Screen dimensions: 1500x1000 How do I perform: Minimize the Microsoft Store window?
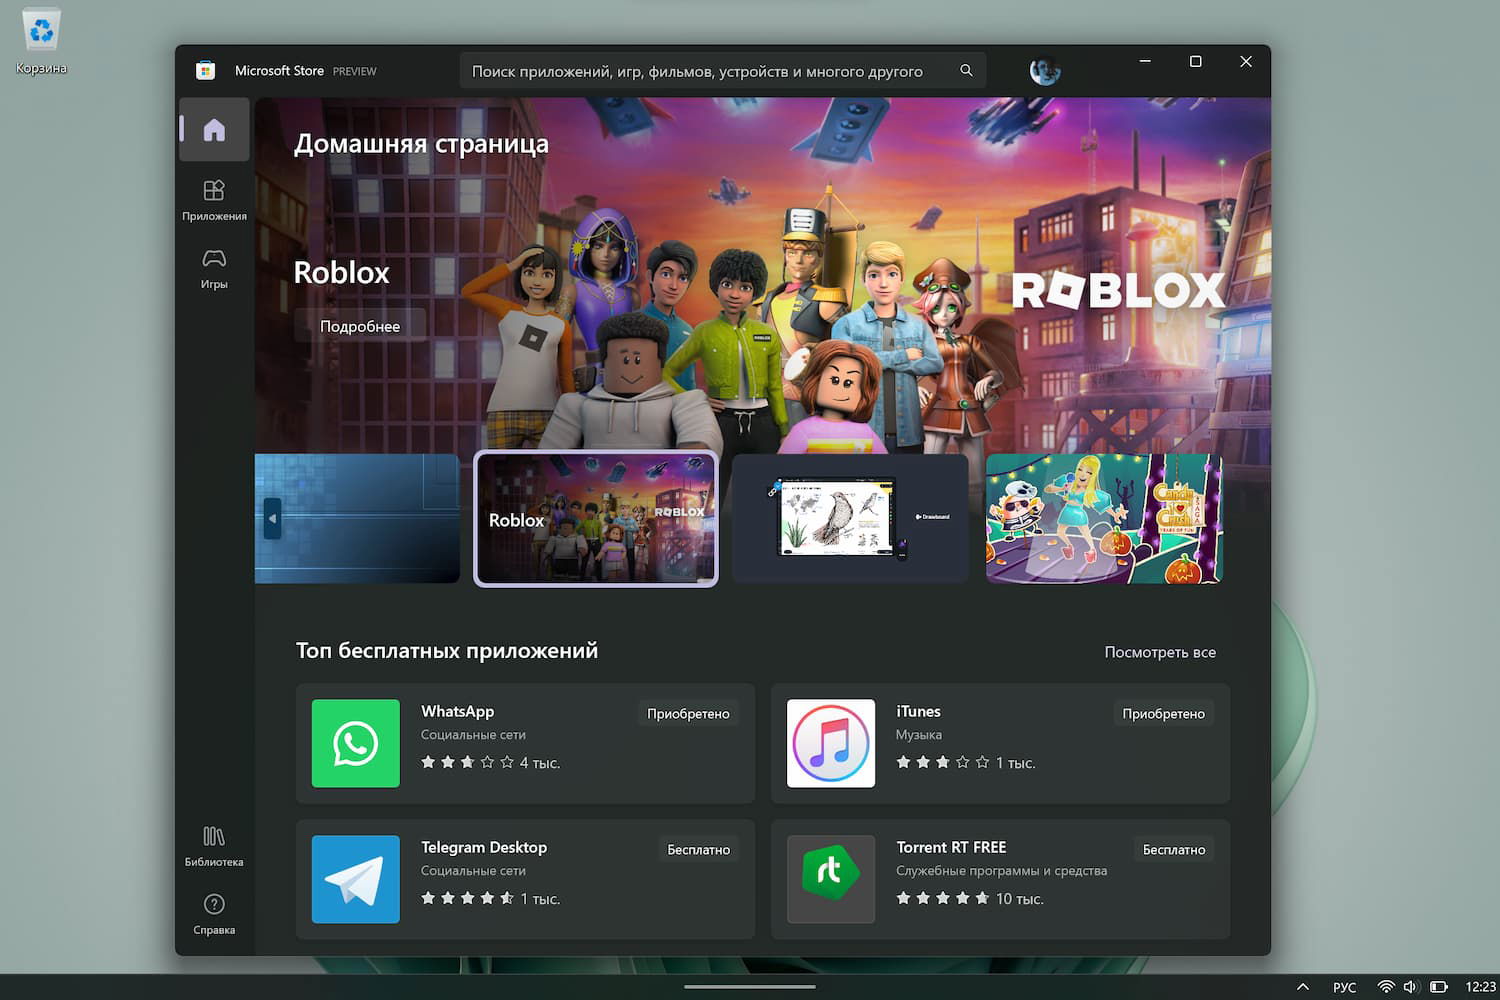[x=1145, y=62]
